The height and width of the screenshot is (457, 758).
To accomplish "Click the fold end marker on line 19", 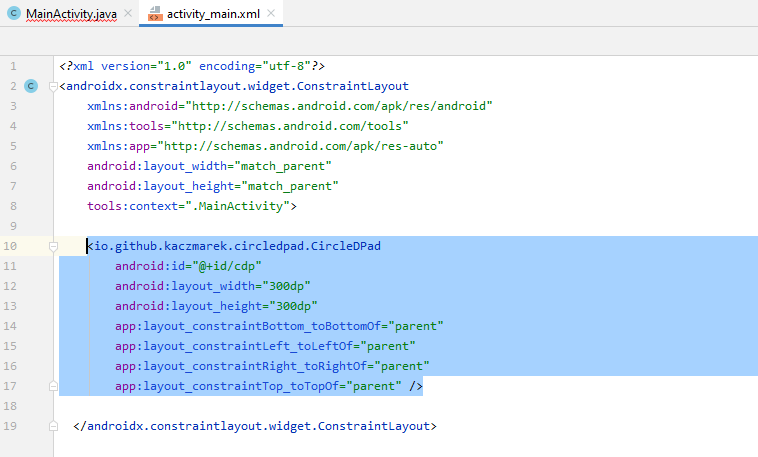I will tap(53, 426).
